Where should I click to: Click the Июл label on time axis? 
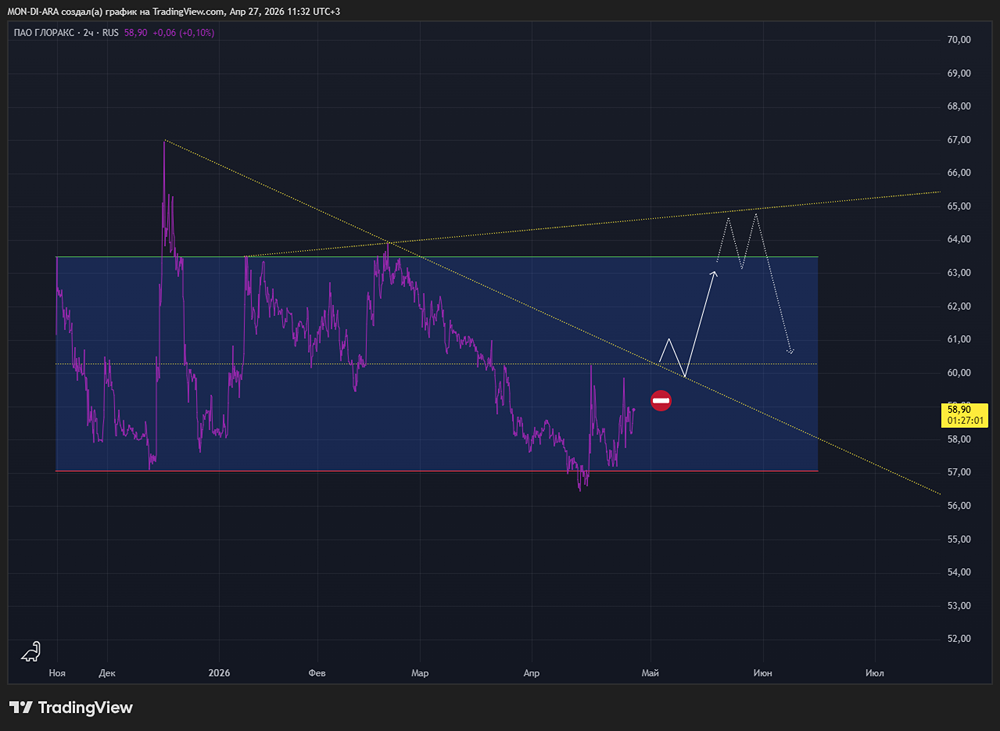[874, 673]
